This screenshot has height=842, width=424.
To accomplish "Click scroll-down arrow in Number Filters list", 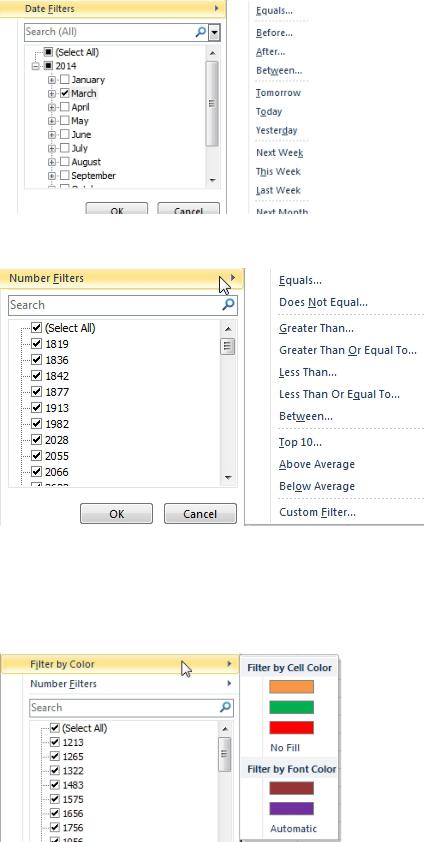I will coord(228,477).
